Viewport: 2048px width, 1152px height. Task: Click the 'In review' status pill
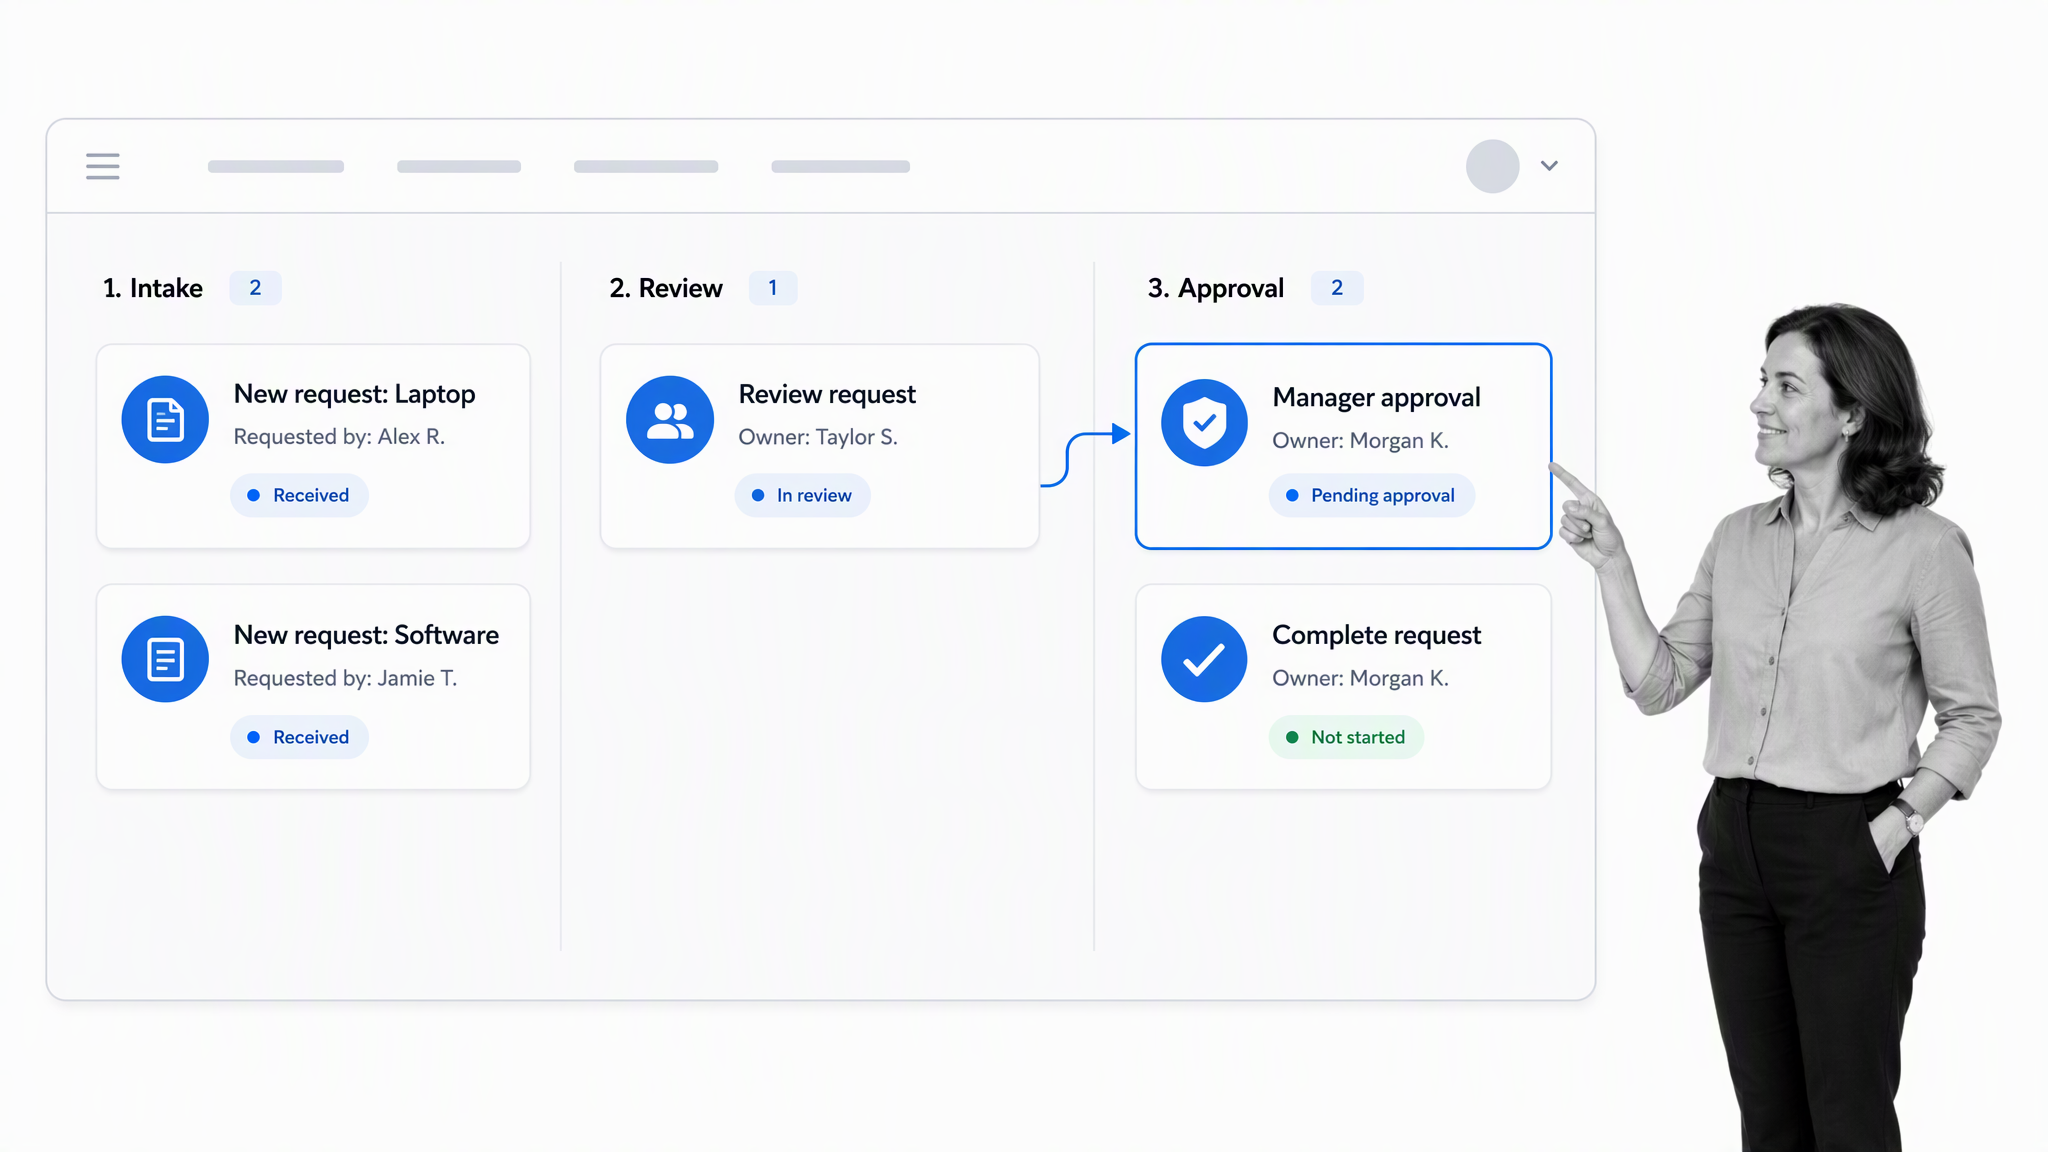tap(802, 495)
